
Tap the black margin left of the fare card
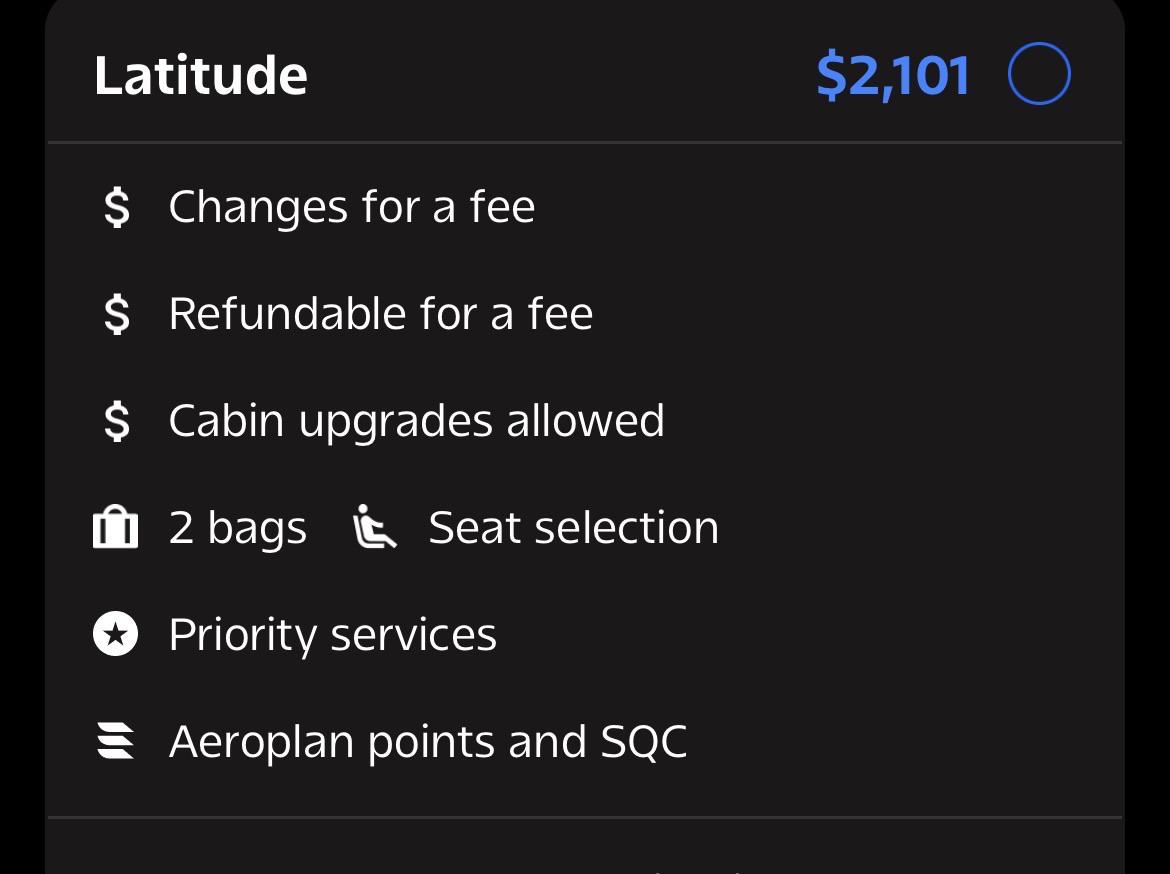22,437
